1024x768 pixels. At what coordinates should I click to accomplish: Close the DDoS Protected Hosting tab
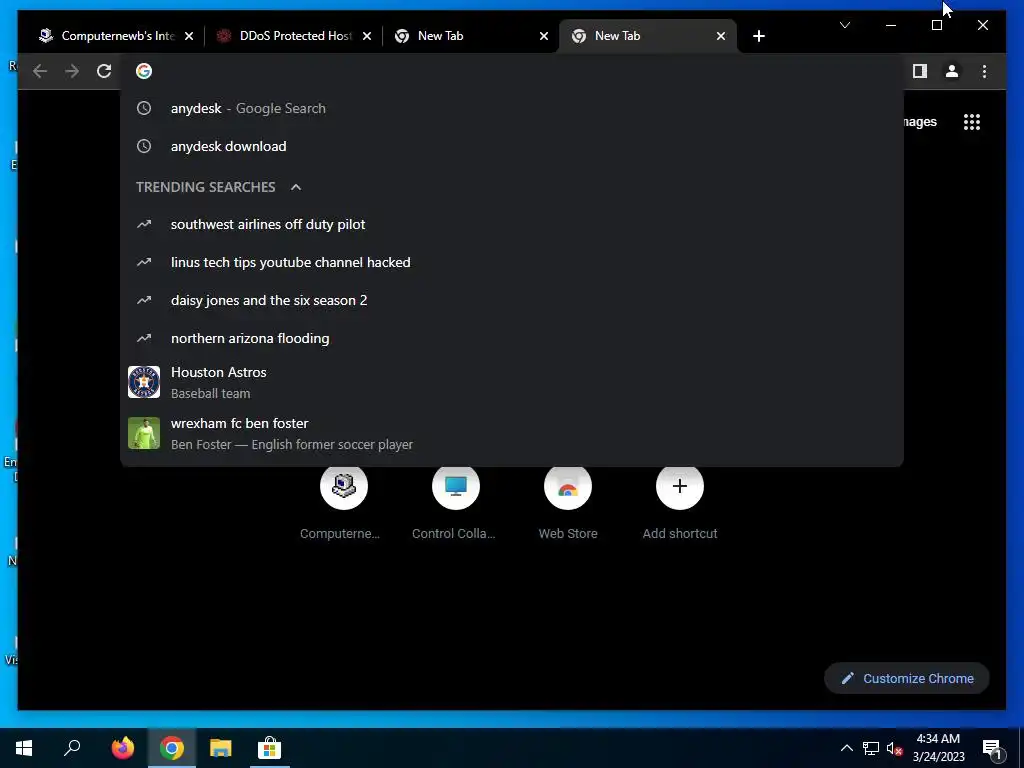[x=367, y=36]
